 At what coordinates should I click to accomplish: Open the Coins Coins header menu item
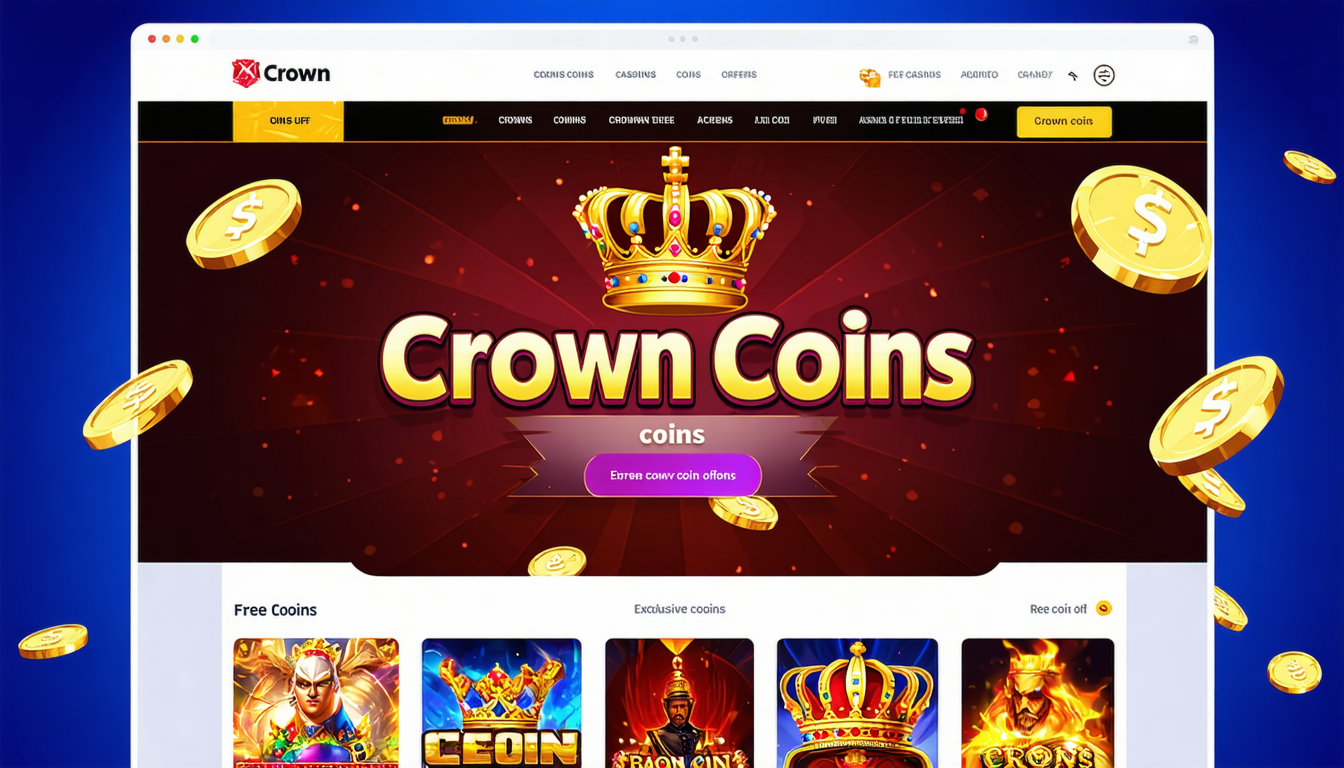564,75
